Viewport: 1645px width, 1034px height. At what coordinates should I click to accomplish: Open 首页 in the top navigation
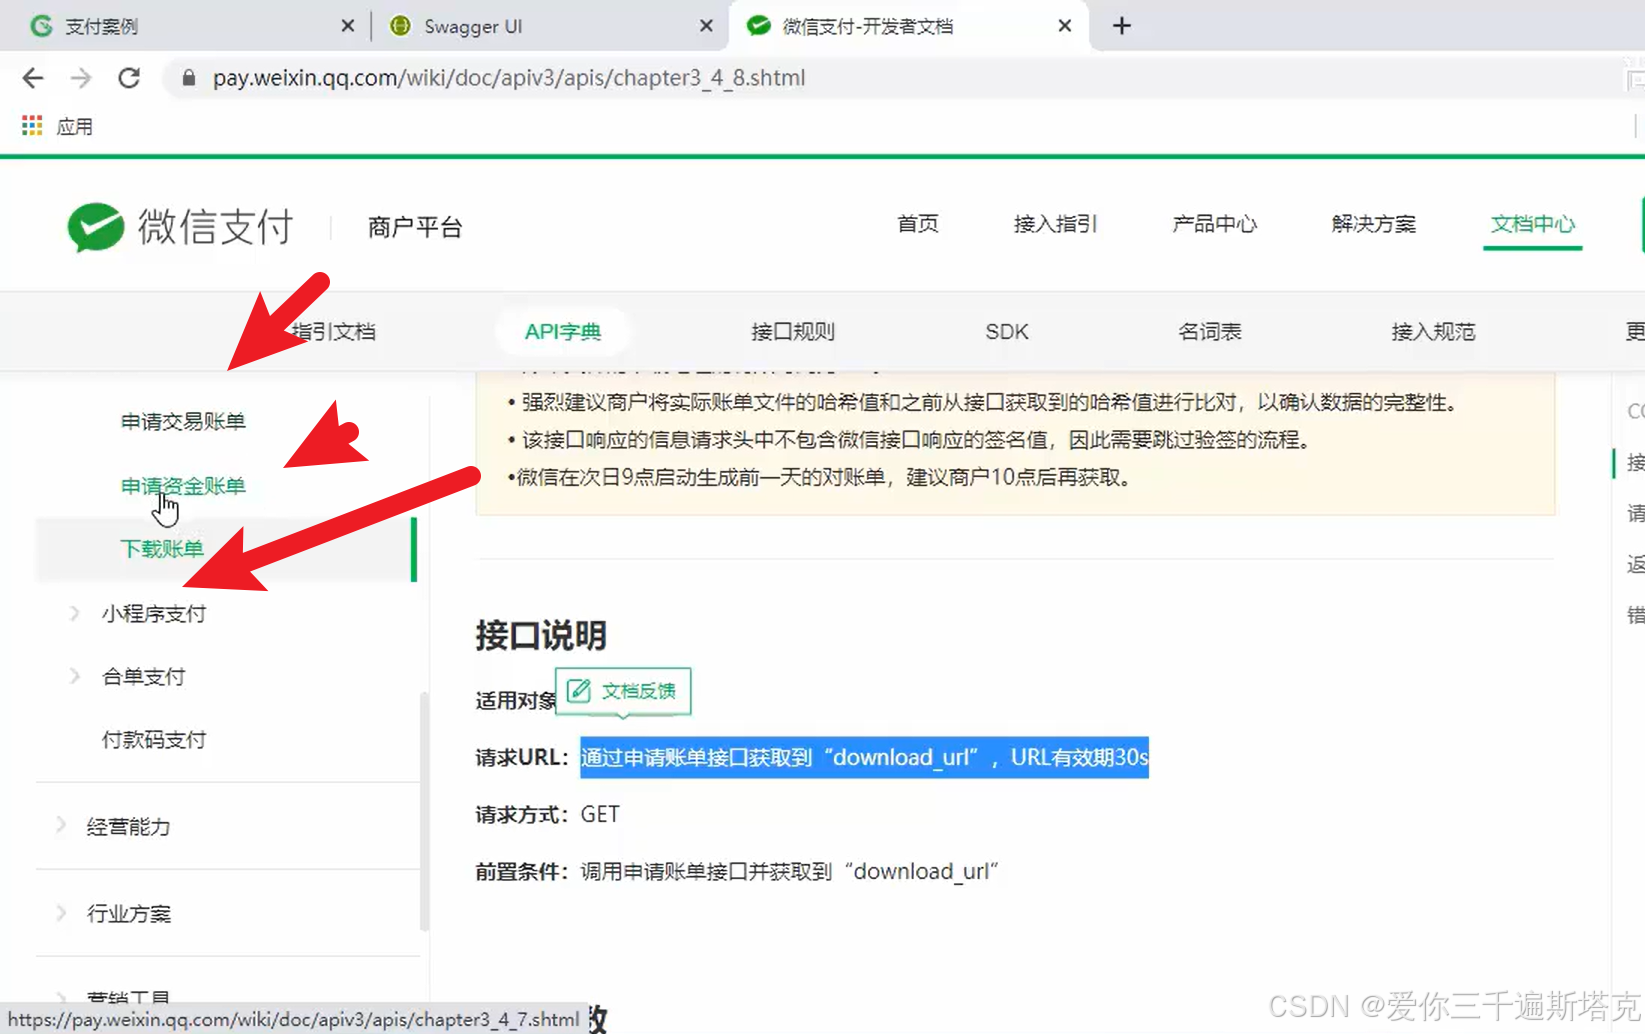coord(917,224)
